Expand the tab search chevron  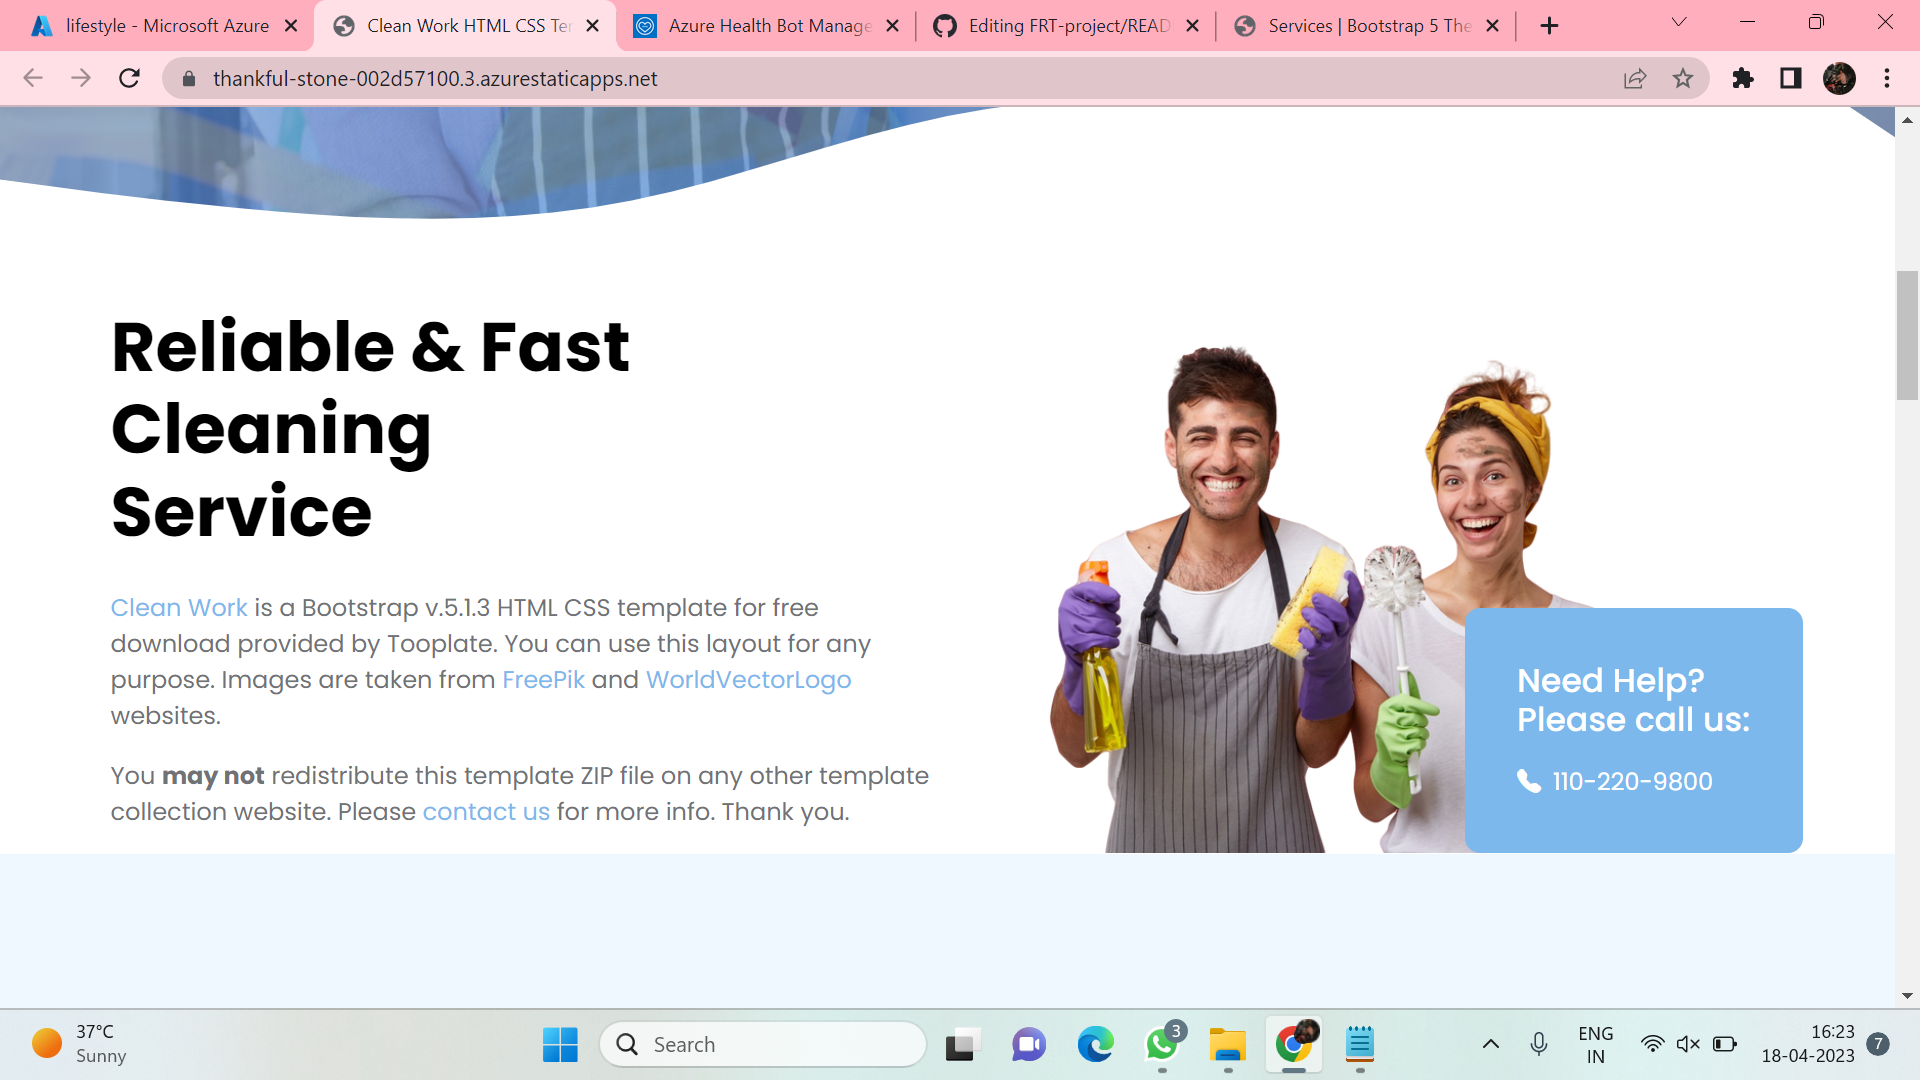pyautogui.click(x=1679, y=23)
